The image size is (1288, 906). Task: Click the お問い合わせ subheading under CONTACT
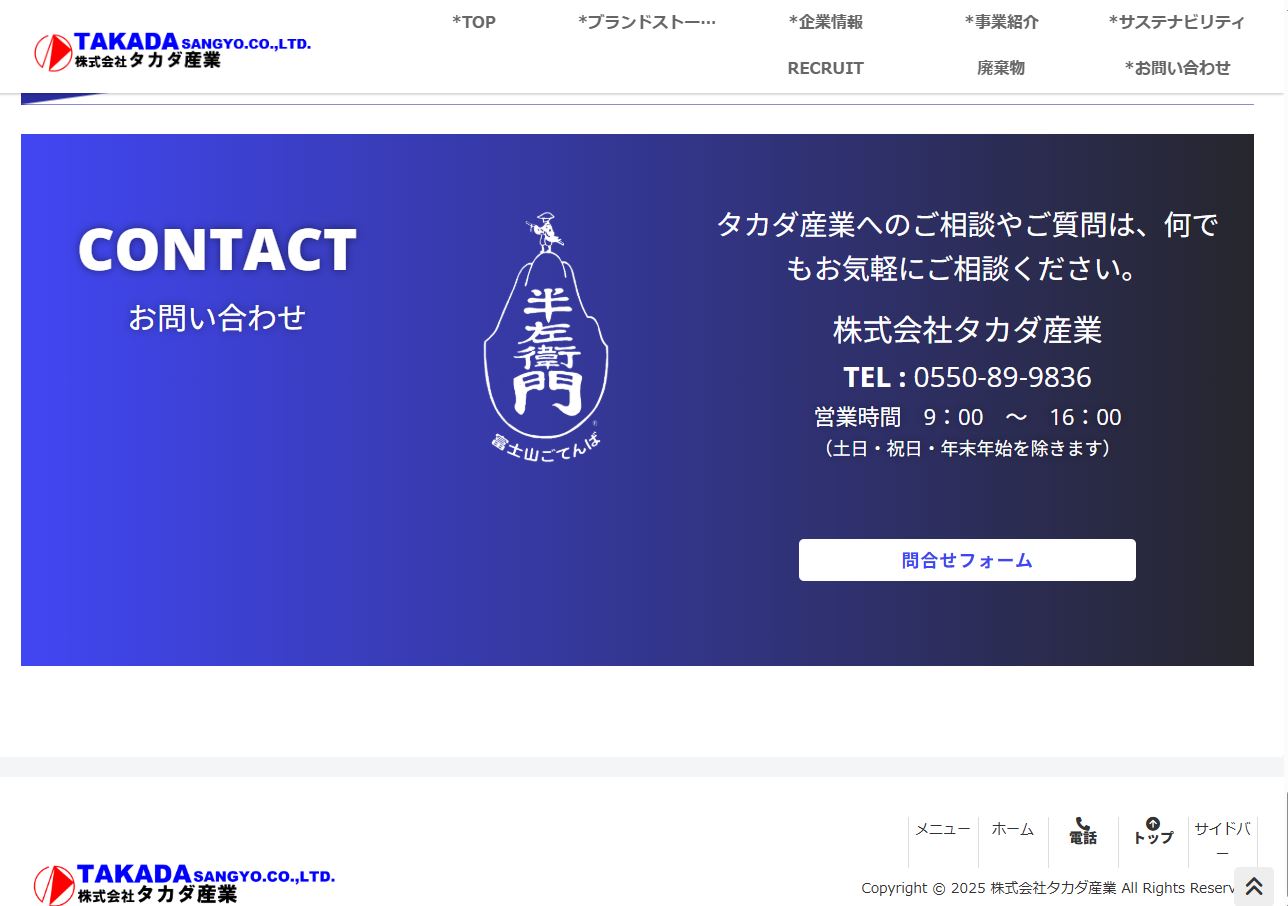tap(217, 318)
